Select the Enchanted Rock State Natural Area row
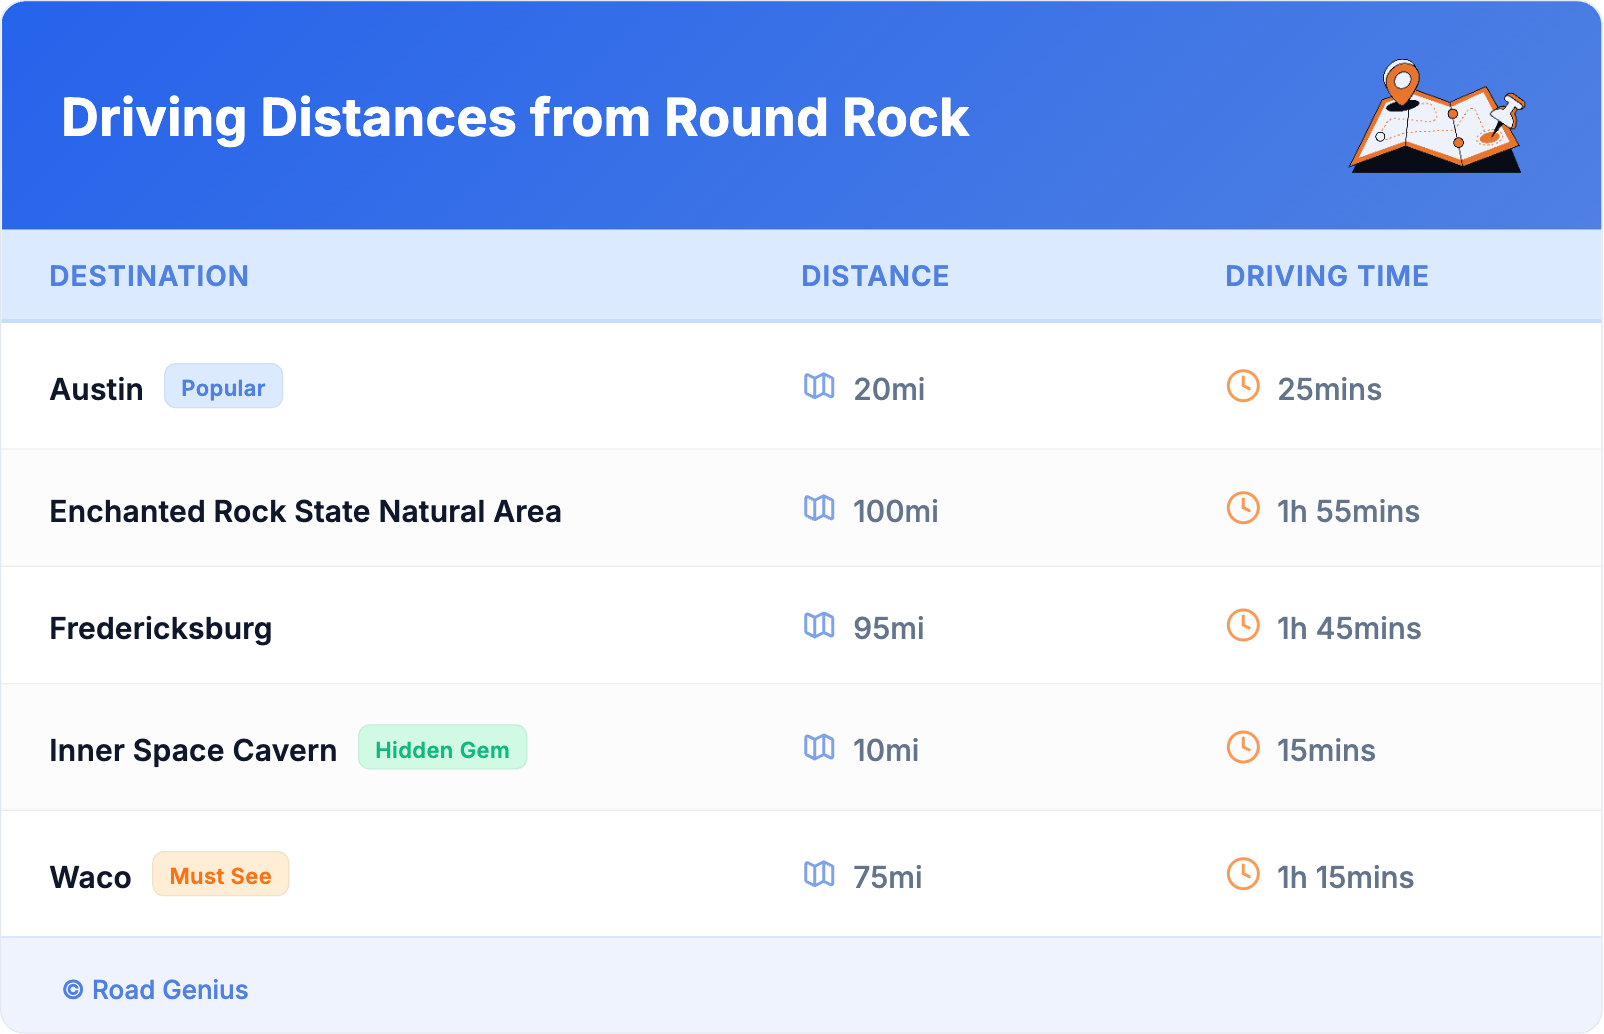Screen dimensions: 1604x1034 click(305, 511)
